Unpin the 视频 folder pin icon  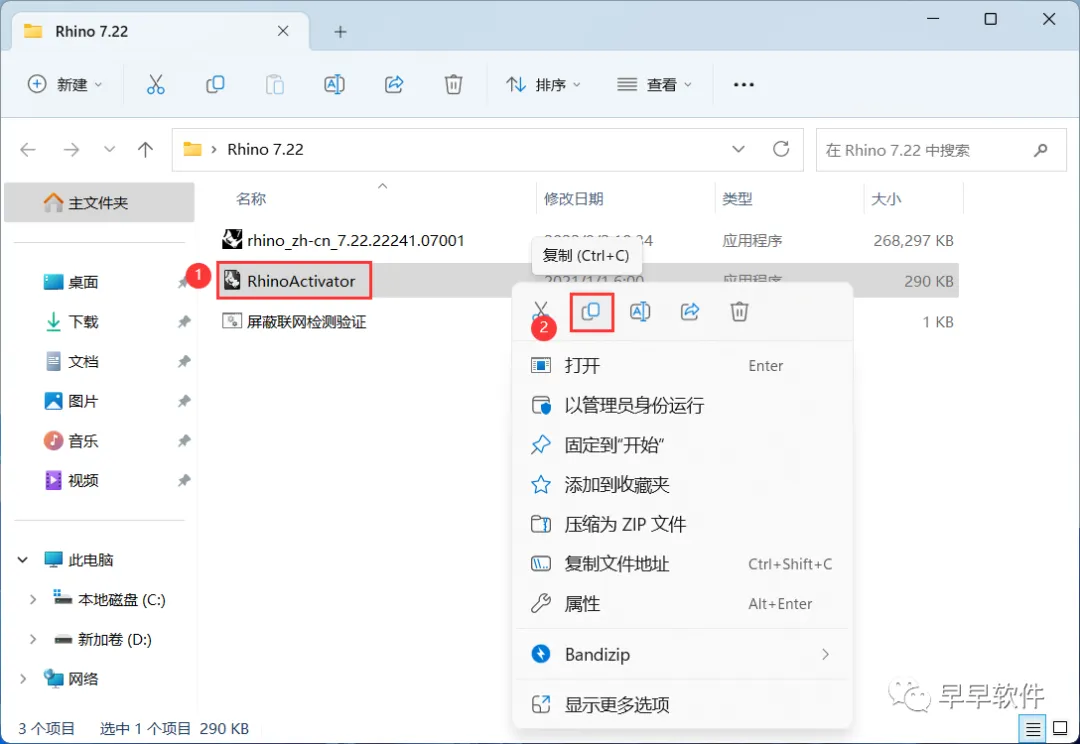184,480
